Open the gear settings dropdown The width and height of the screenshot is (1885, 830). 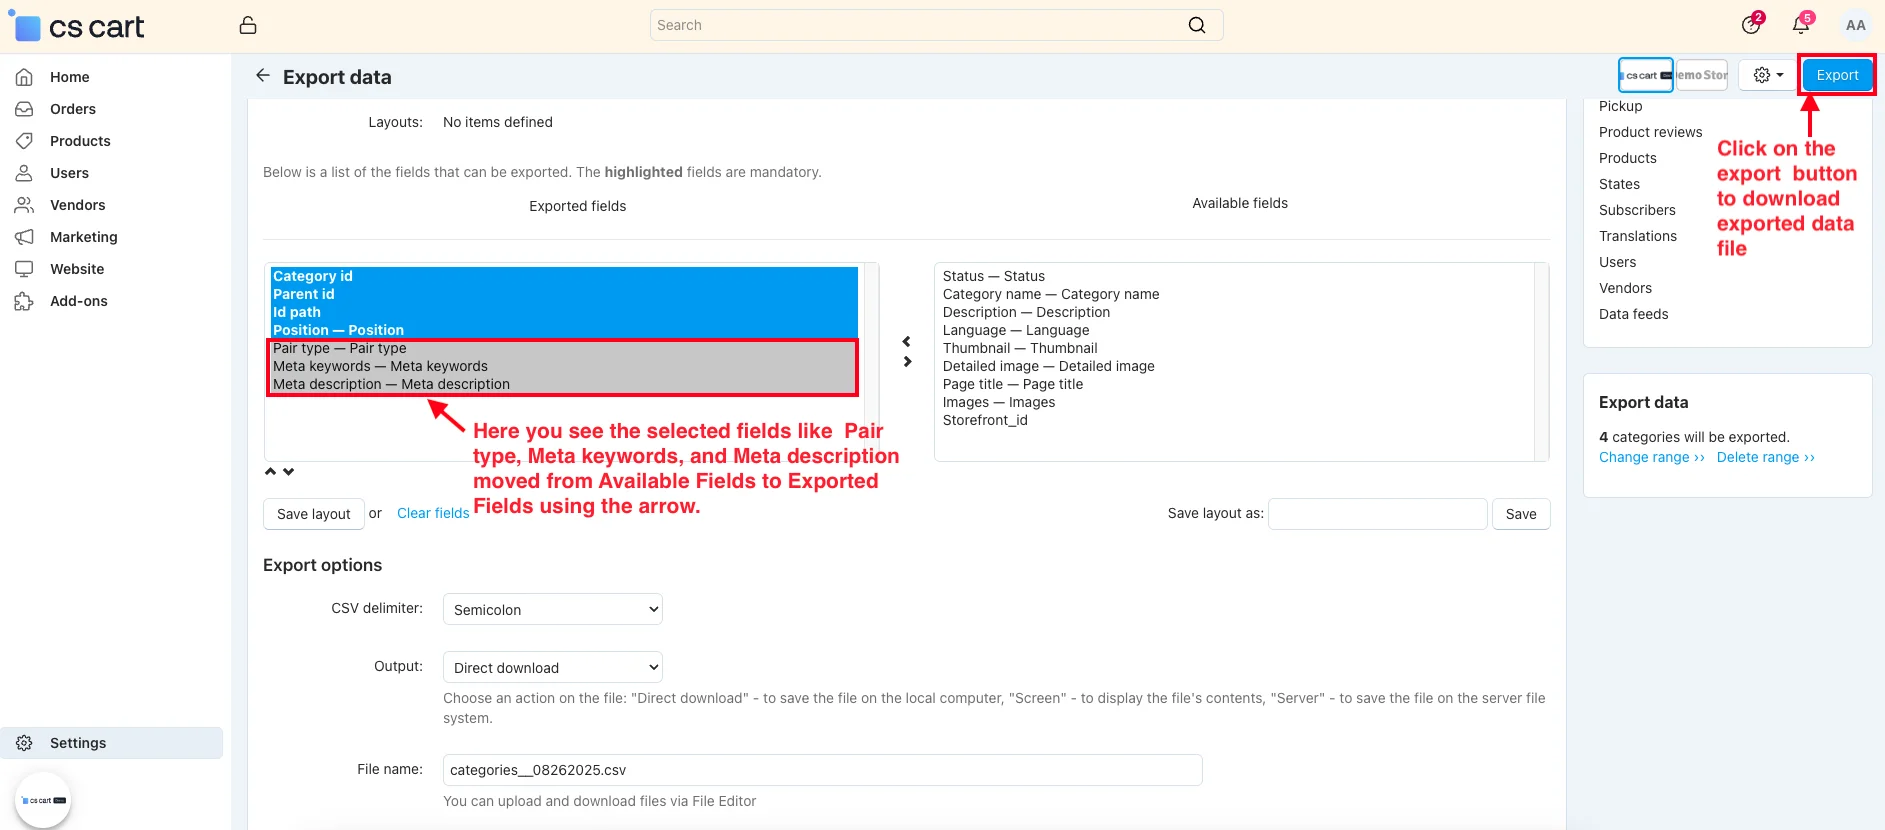[x=1768, y=75]
